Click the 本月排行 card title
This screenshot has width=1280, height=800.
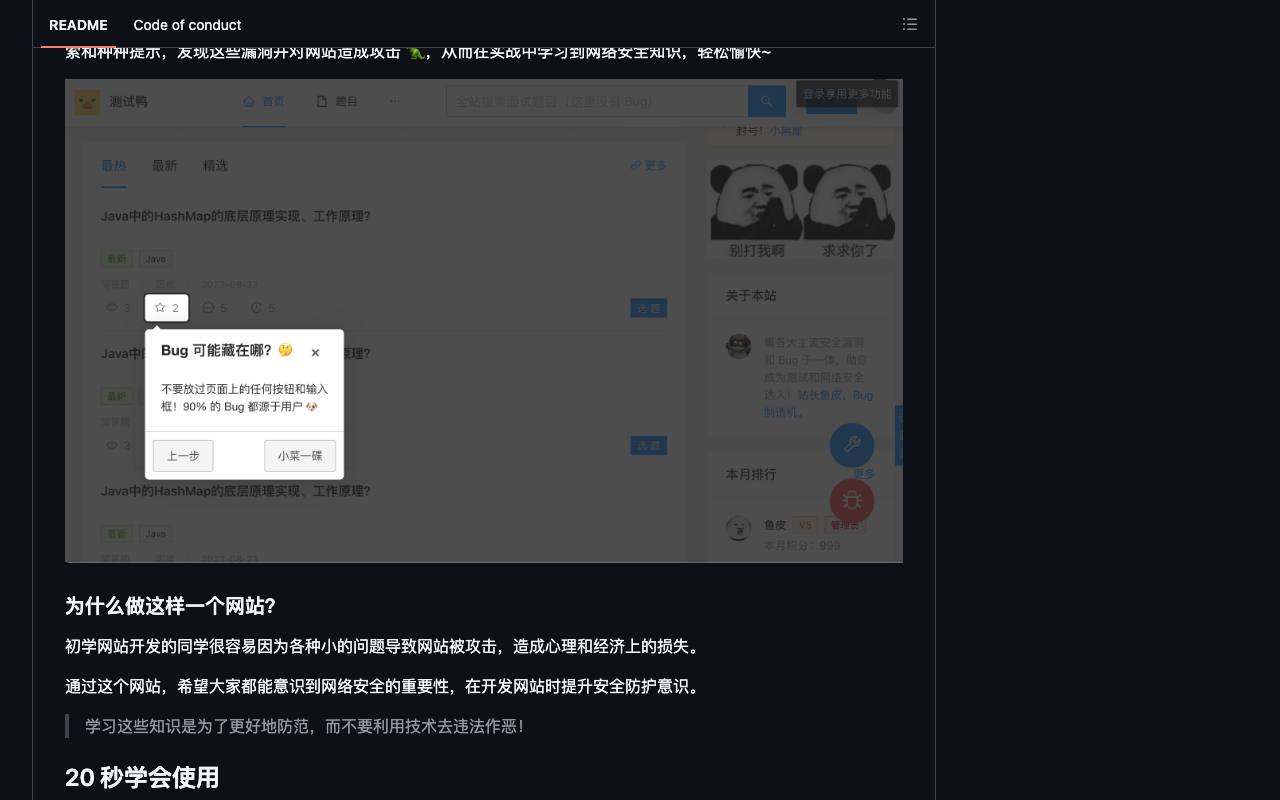pos(751,474)
